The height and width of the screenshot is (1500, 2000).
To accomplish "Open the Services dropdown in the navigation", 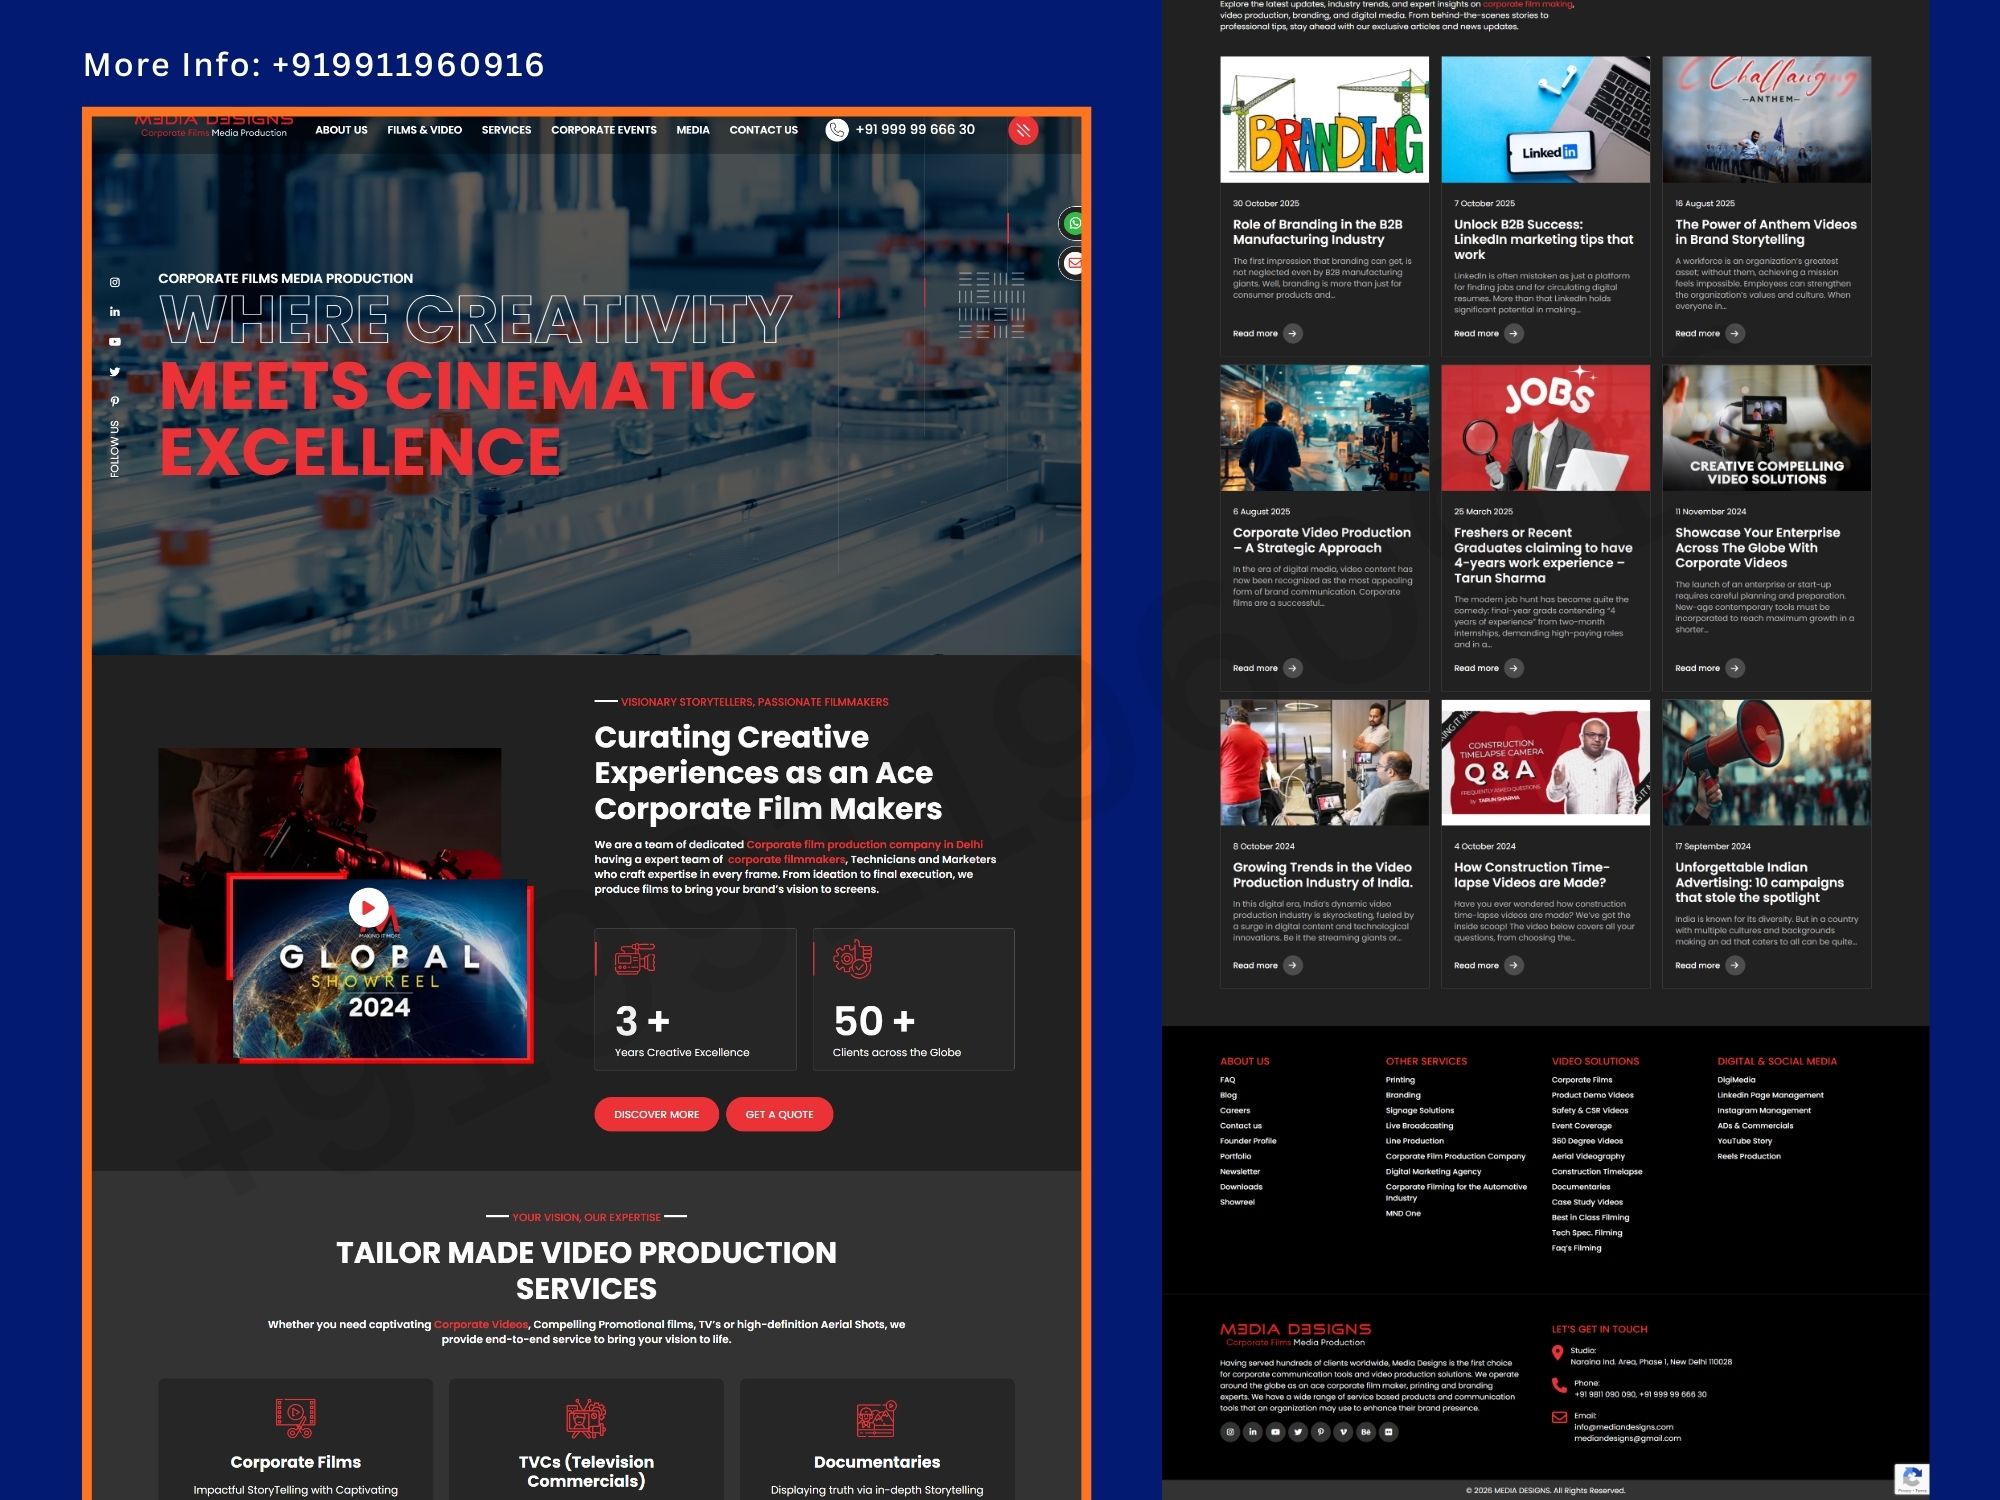I will pyautogui.click(x=506, y=130).
